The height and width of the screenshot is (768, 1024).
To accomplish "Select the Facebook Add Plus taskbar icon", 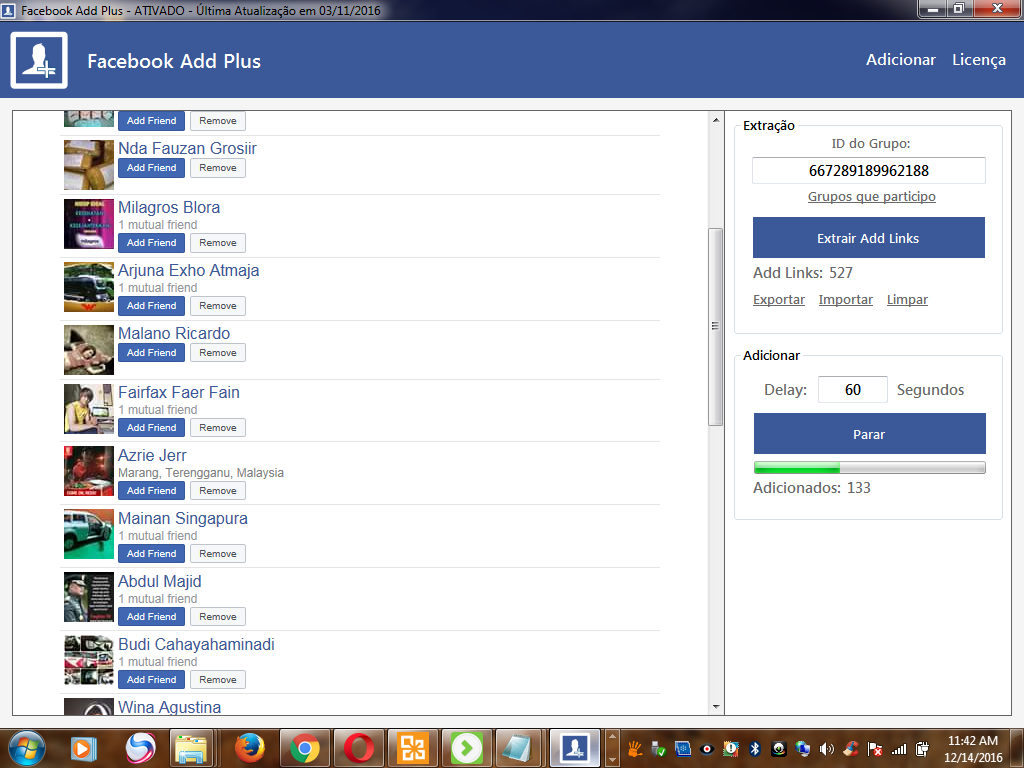I will [575, 748].
